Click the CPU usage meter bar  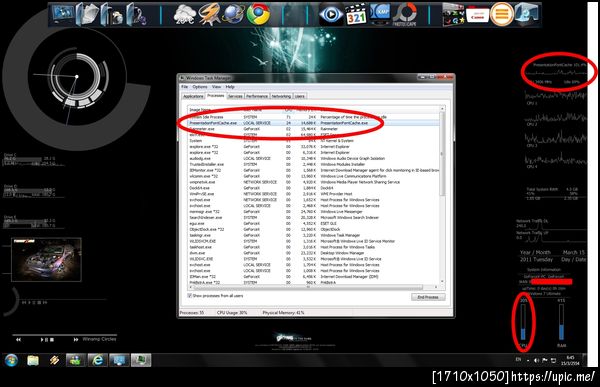pos(523,322)
